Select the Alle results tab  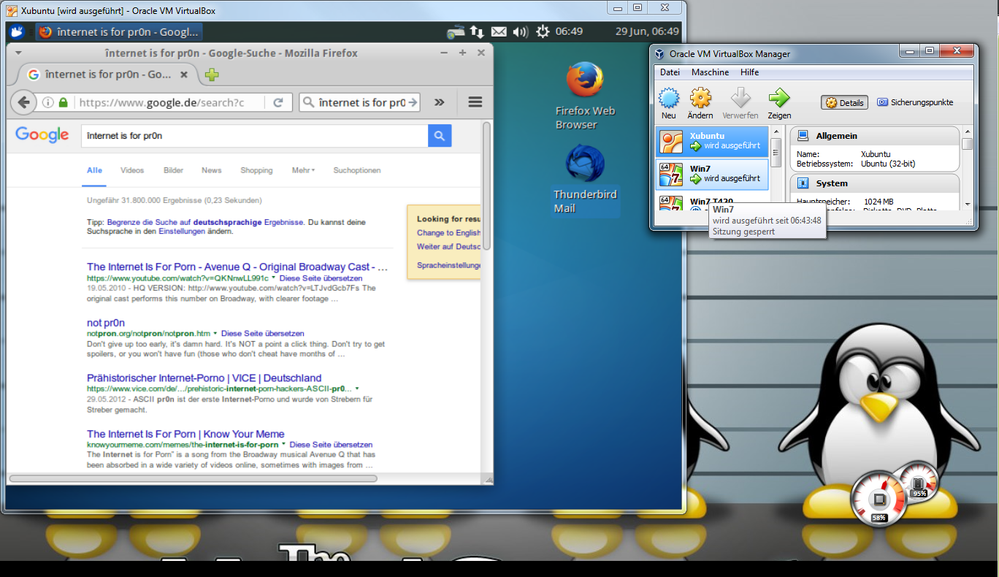(x=94, y=170)
